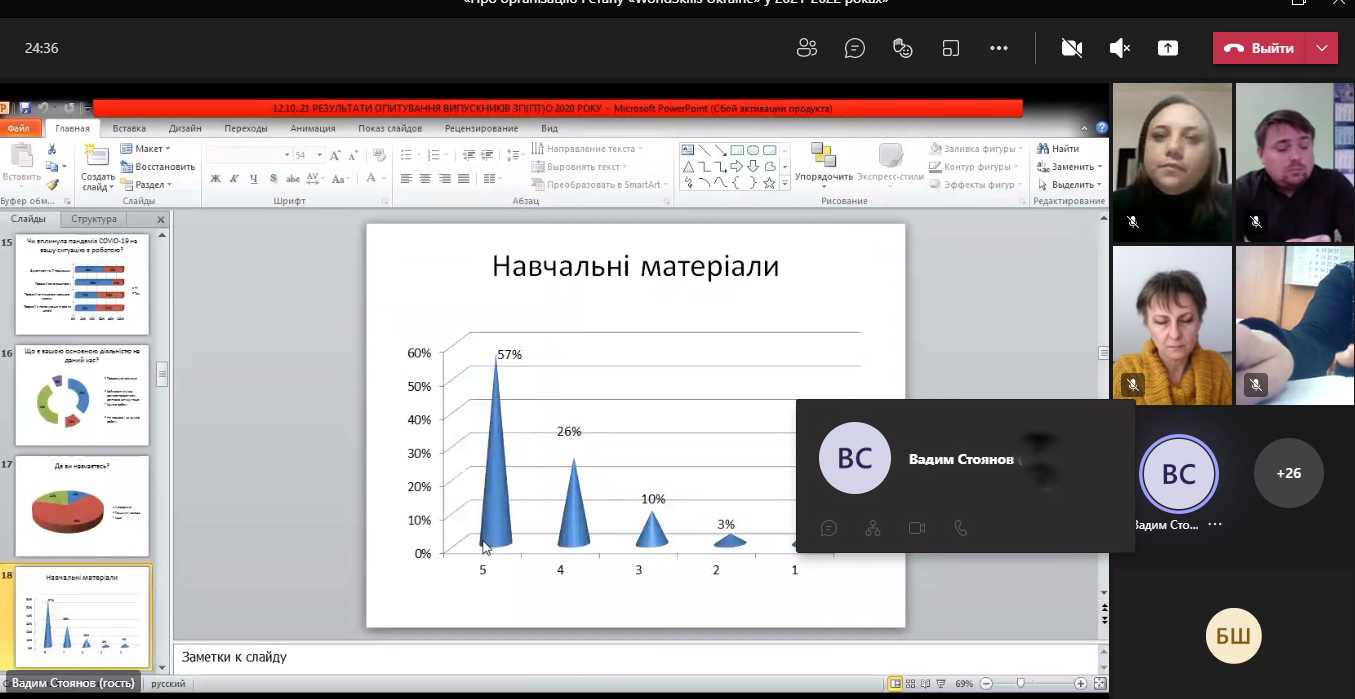This screenshot has width=1355, height=699.
Task: Start video call from contact card
Action: coord(917,528)
